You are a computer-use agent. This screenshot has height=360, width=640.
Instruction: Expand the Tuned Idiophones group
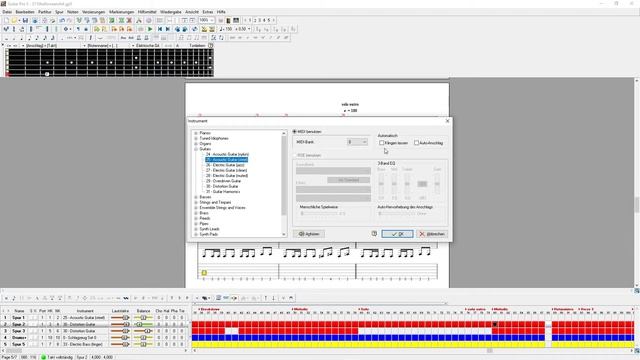[x=196, y=138]
